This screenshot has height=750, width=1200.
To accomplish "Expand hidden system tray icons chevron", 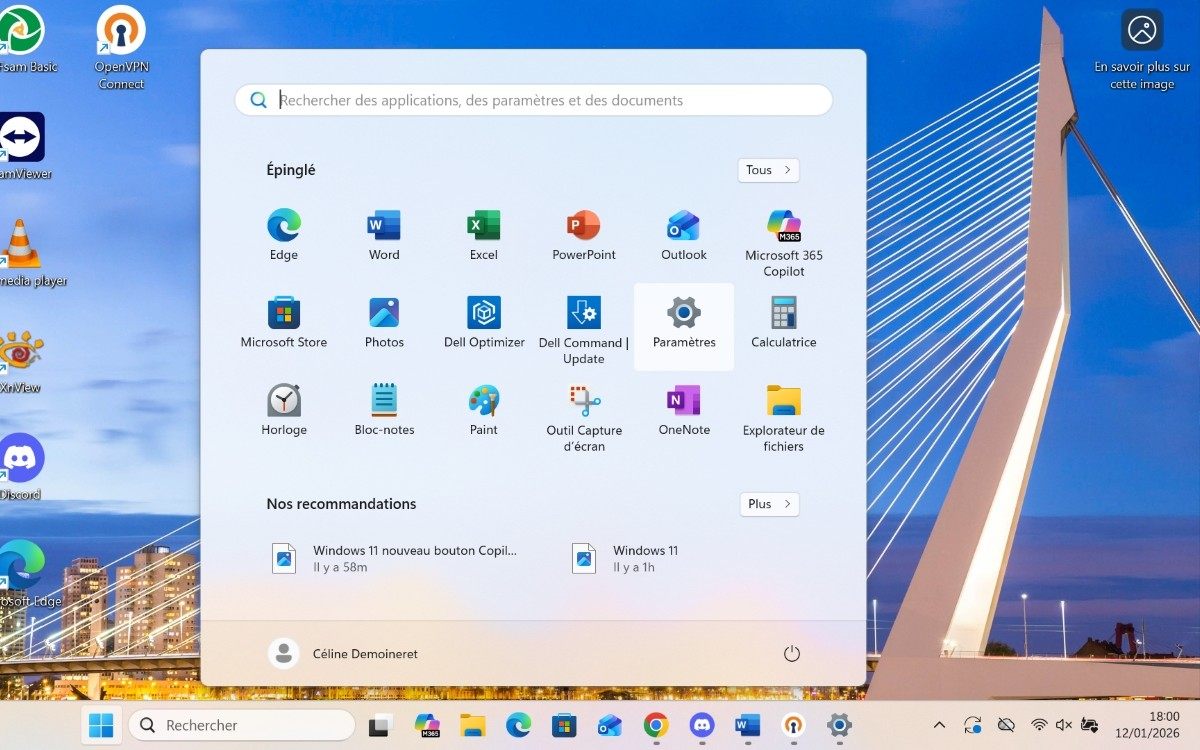I will click(x=939, y=725).
